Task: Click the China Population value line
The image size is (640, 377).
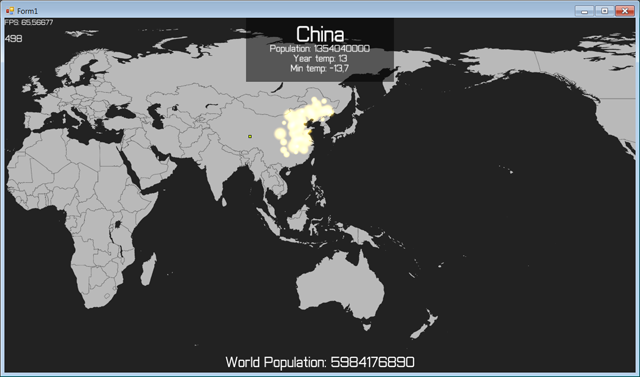Action: point(320,49)
